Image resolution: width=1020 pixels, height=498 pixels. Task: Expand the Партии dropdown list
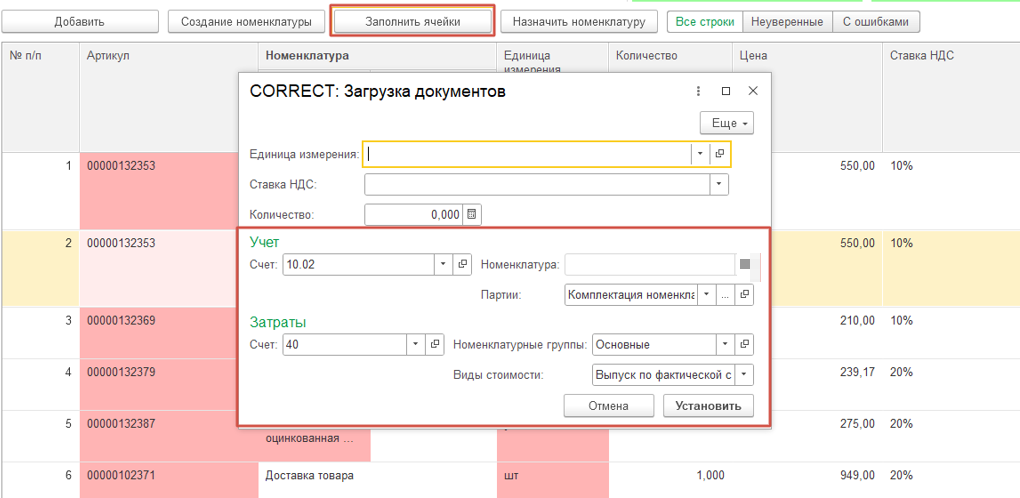pyautogui.click(x=706, y=295)
